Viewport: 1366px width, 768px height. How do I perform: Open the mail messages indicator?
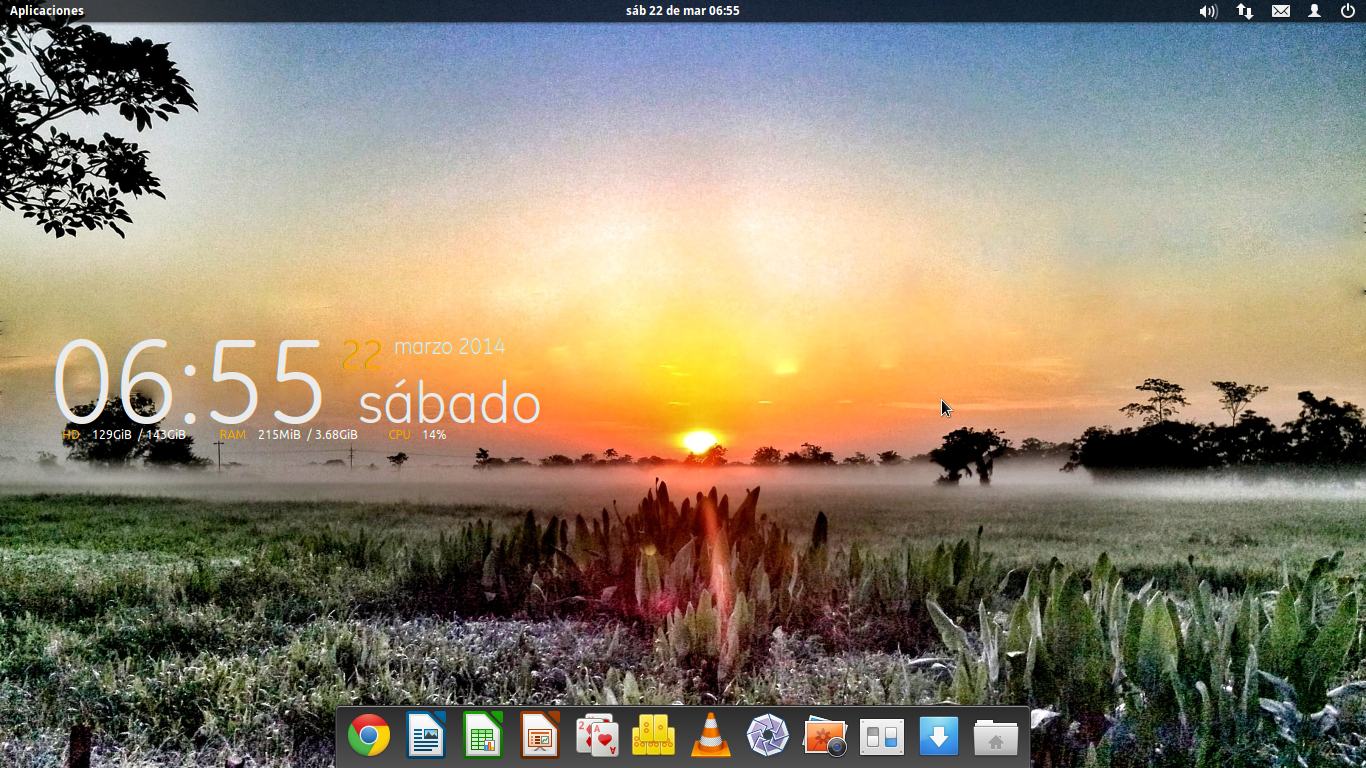pos(1281,11)
